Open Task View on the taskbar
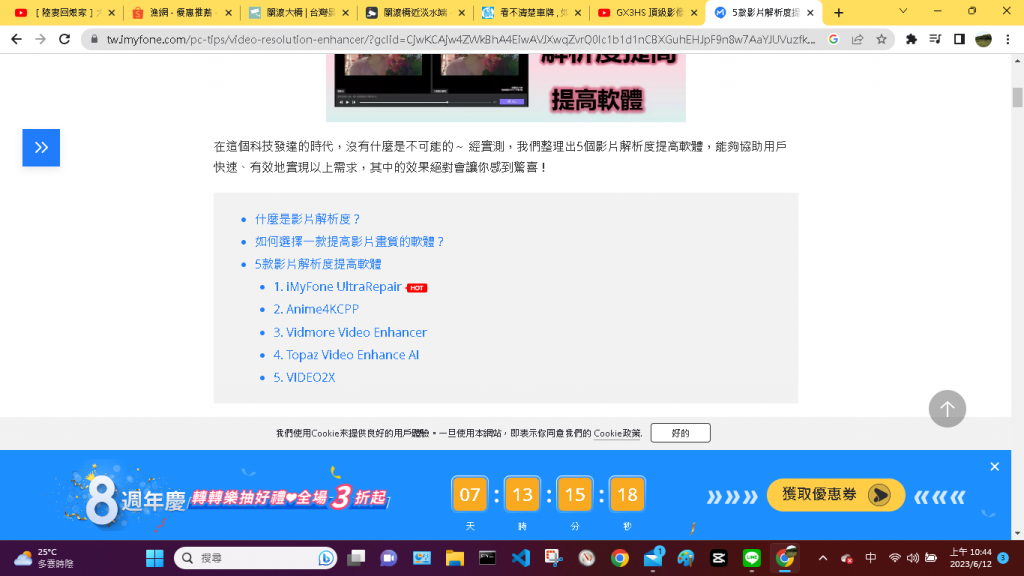 tap(356, 558)
